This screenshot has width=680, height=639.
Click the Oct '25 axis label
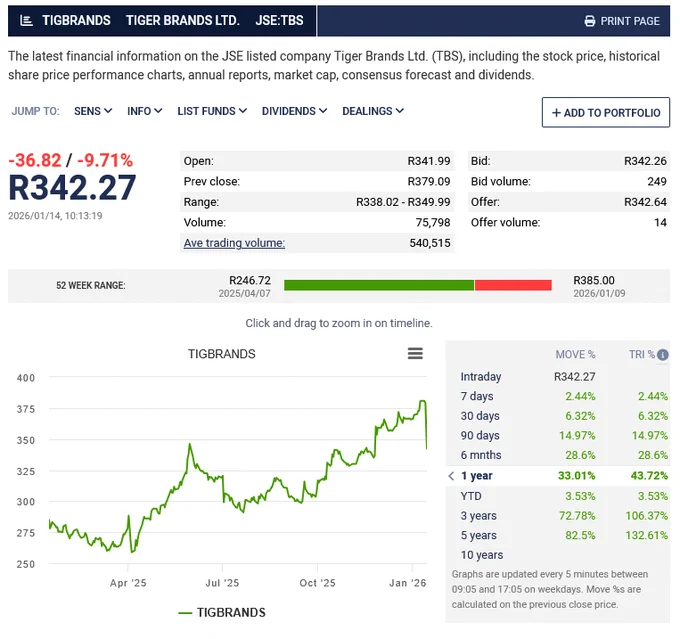(317, 583)
